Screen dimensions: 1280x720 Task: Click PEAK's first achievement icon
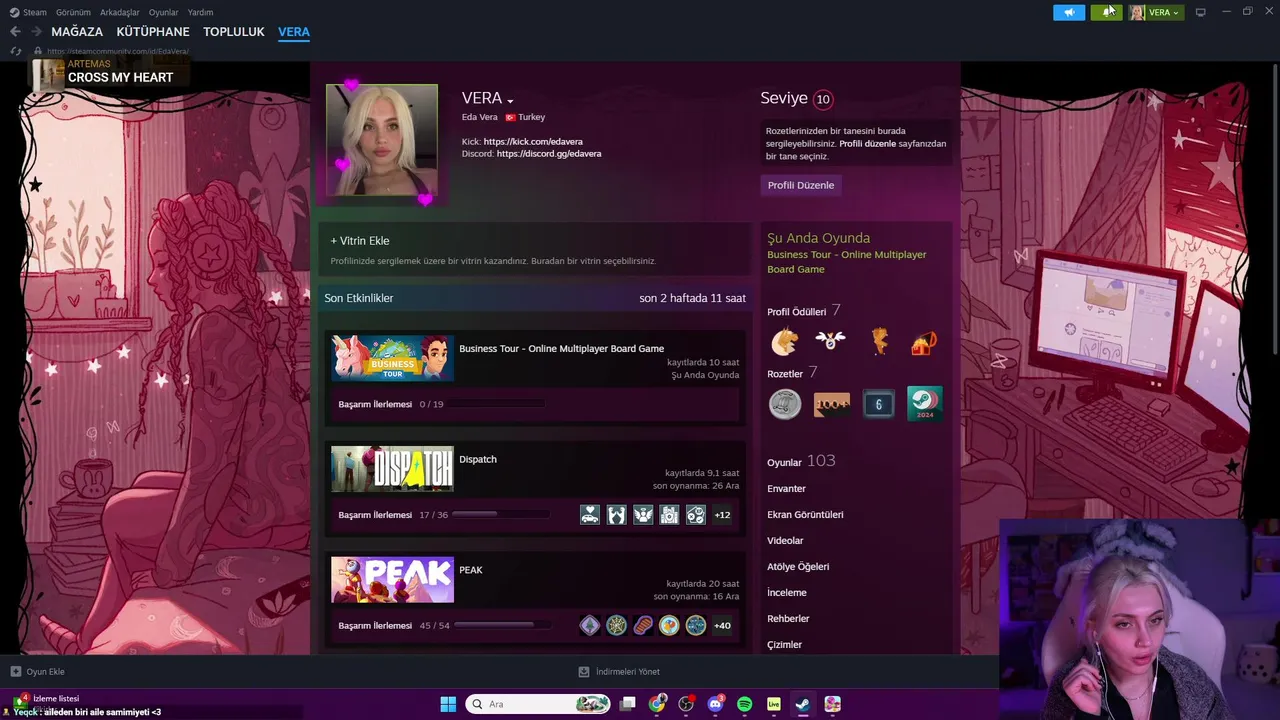pos(590,626)
